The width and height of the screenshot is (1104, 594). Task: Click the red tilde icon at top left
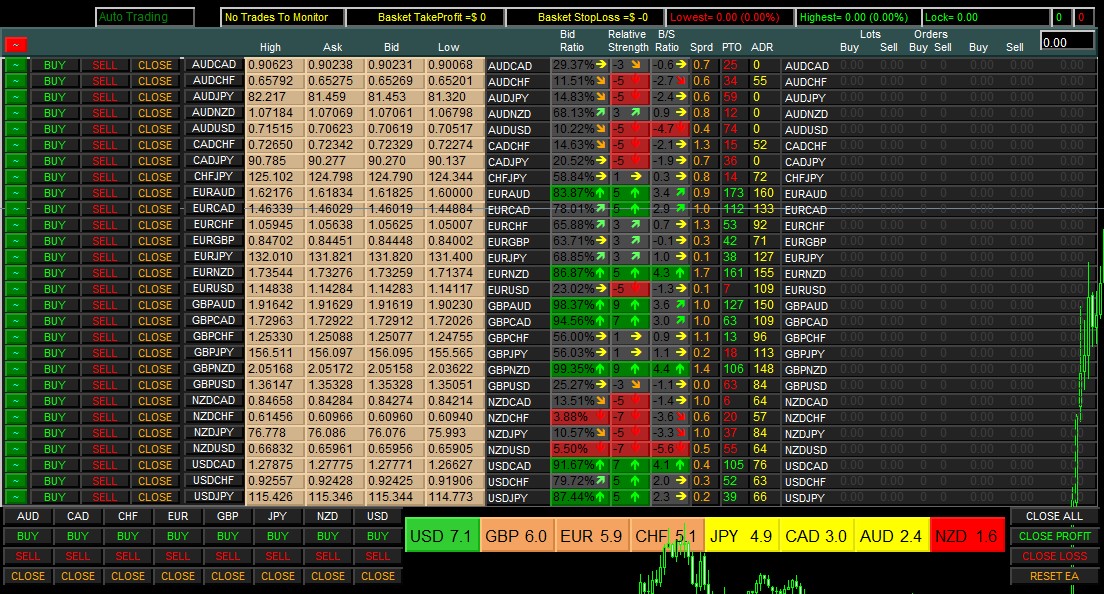[x=15, y=44]
